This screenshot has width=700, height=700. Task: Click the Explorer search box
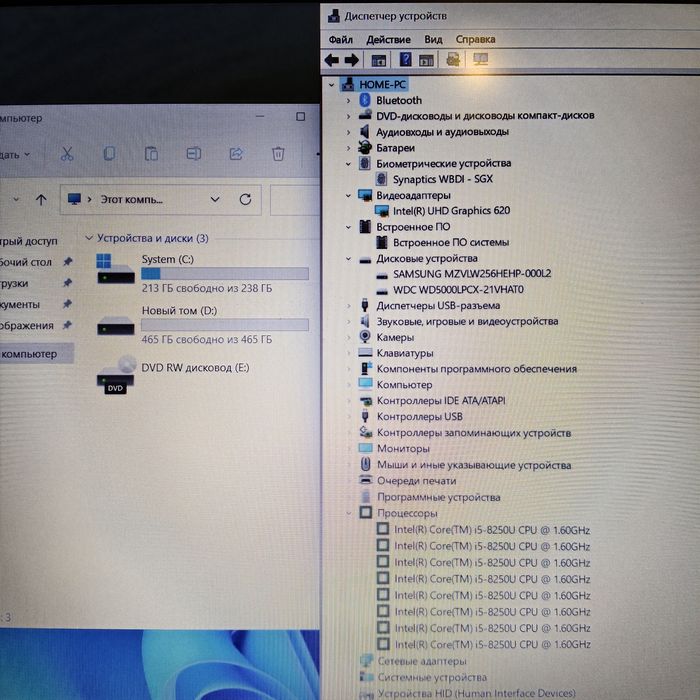295,200
